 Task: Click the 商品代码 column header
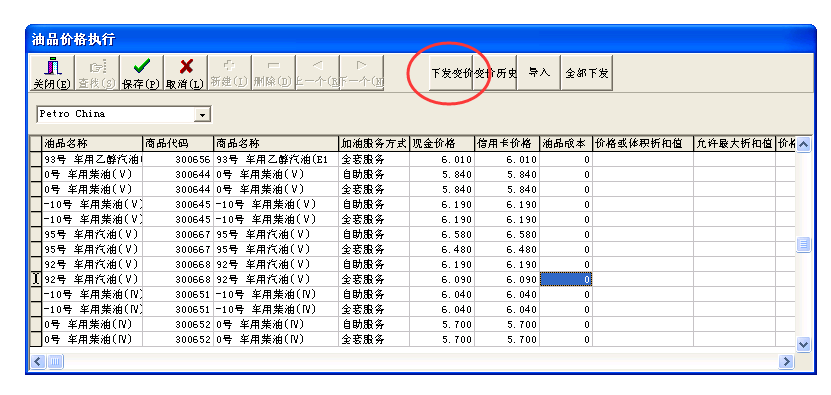[178, 144]
